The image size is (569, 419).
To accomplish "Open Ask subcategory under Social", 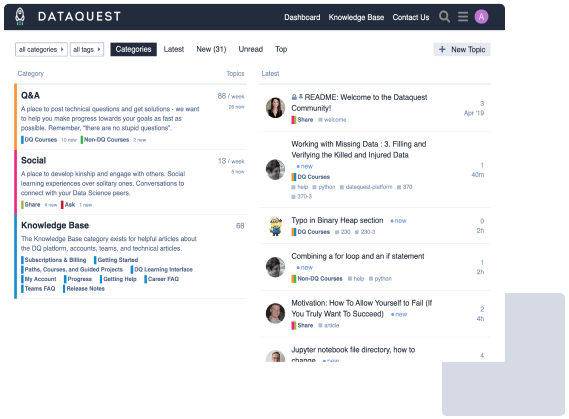I will click(68, 205).
